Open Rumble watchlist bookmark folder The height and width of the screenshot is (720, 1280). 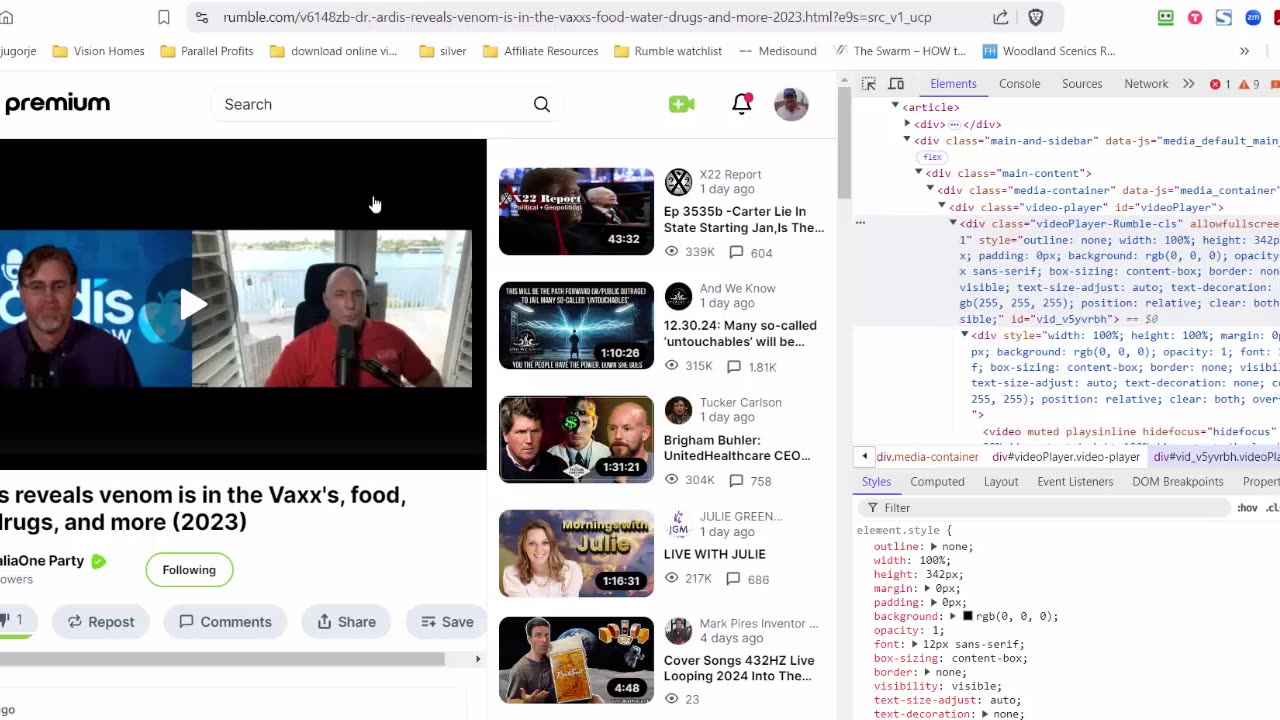tap(667, 51)
